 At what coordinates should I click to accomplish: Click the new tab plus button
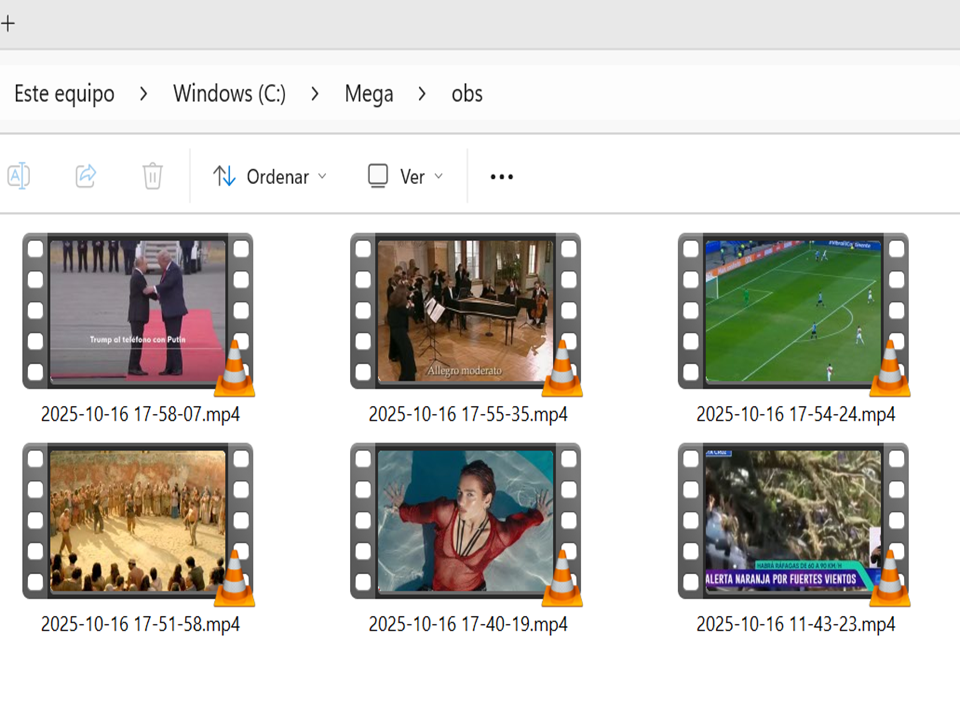8,23
